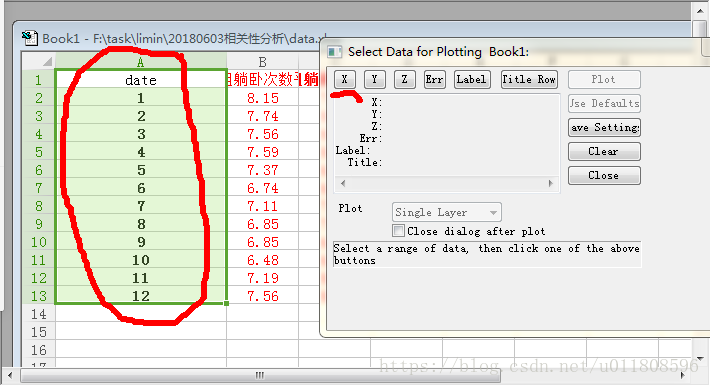
Task: Select cell B2 with value 8.15
Action: tap(262, 98)
